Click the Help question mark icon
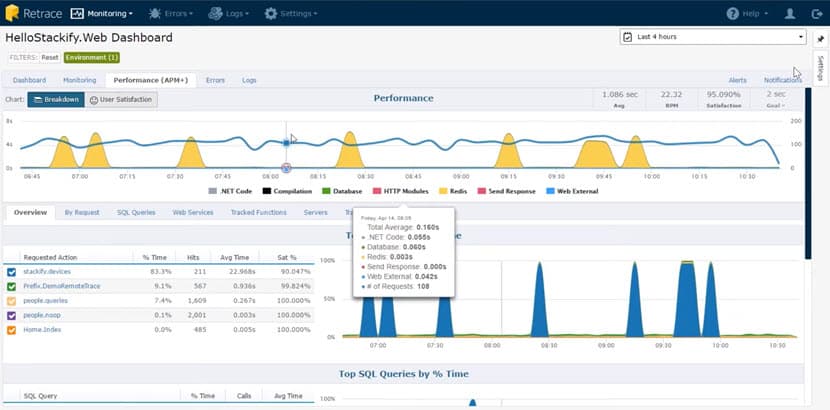The image size is (830, 410). pos(733,14)
